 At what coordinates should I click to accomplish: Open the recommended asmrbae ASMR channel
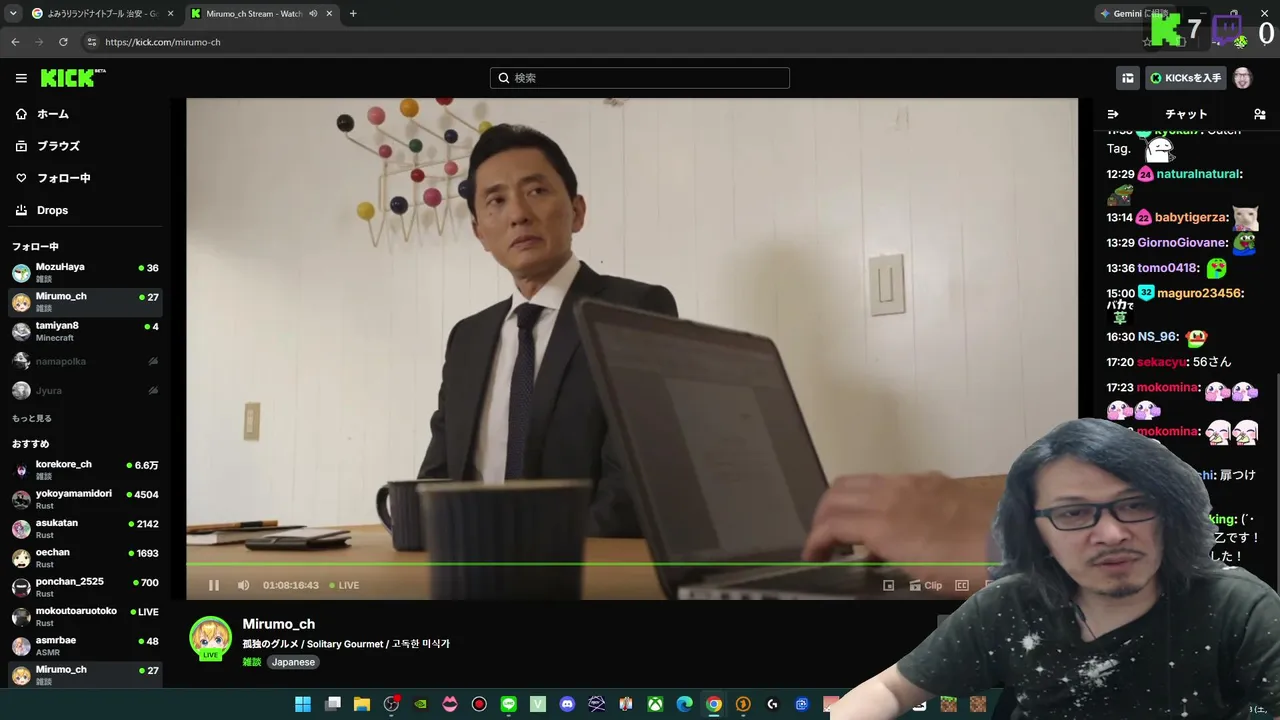point(85,646)
